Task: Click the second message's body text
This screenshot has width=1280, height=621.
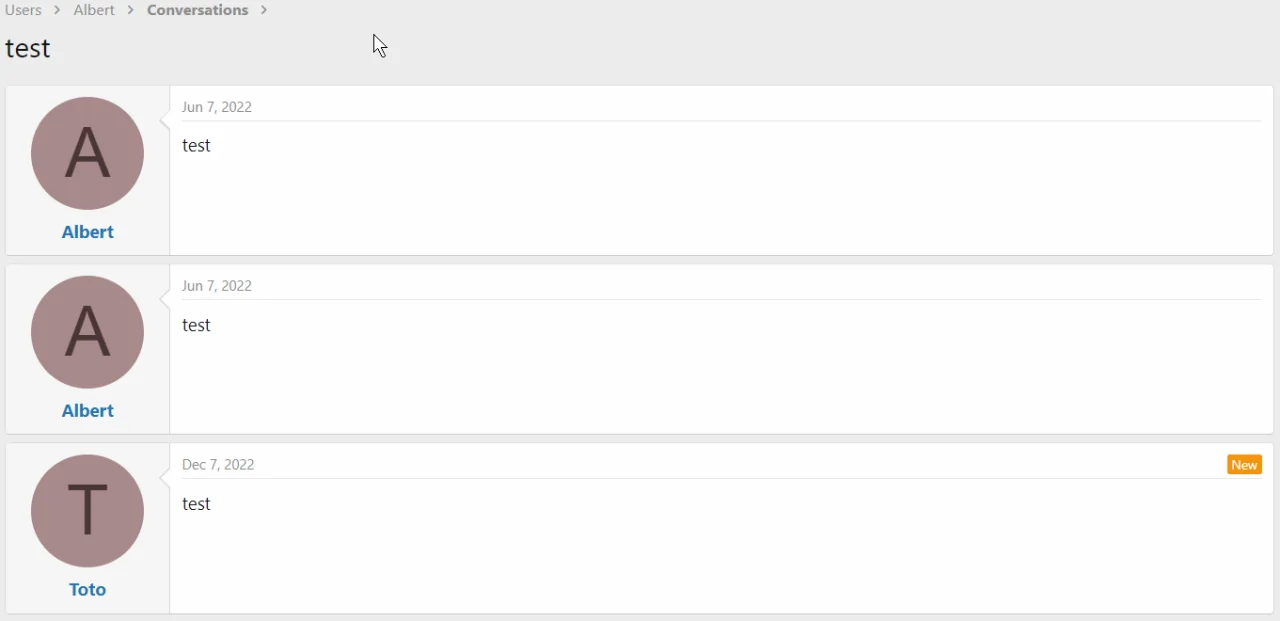Action: point(197,326)
